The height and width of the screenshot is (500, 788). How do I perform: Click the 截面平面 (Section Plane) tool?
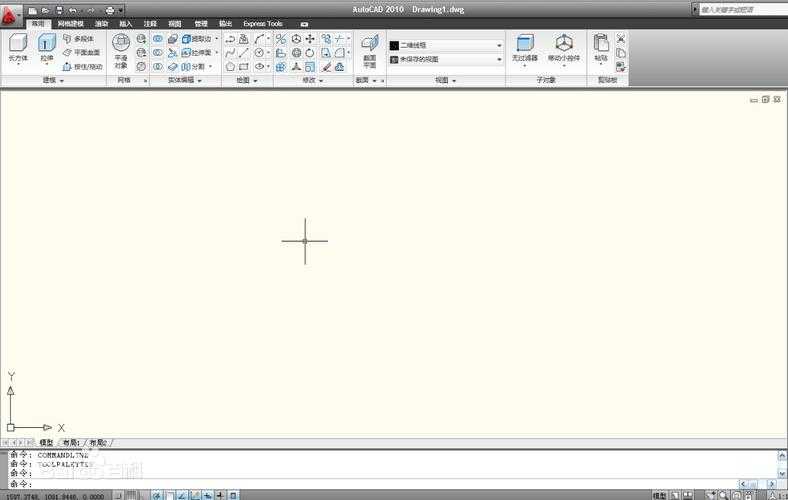[370, 44]
